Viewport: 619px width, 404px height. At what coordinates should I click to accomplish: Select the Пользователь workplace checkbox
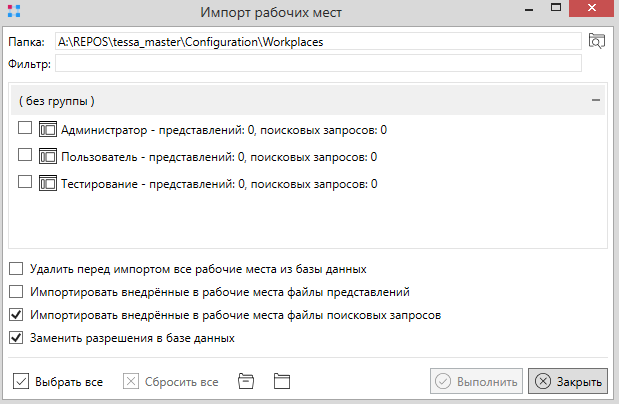pos(25,156)
